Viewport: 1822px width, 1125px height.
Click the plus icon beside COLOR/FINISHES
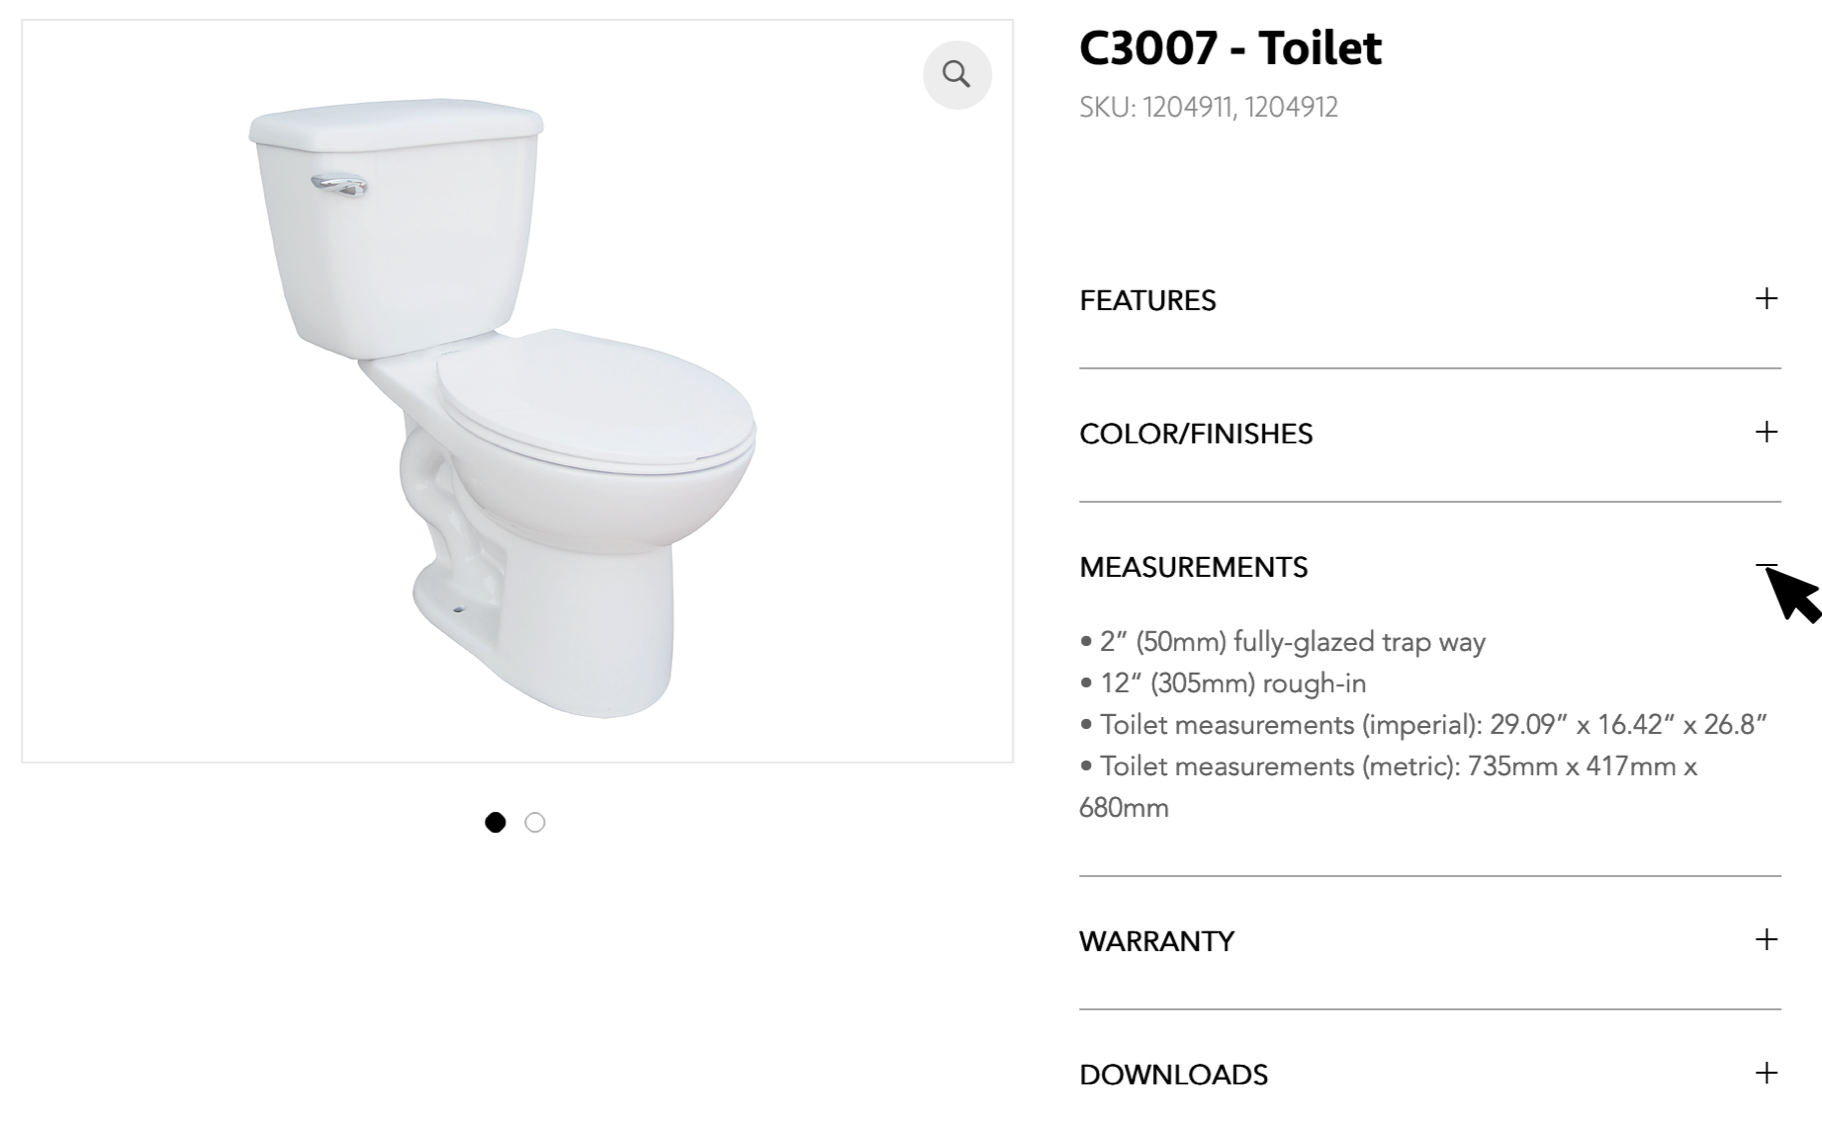(x=1766, y=432)
